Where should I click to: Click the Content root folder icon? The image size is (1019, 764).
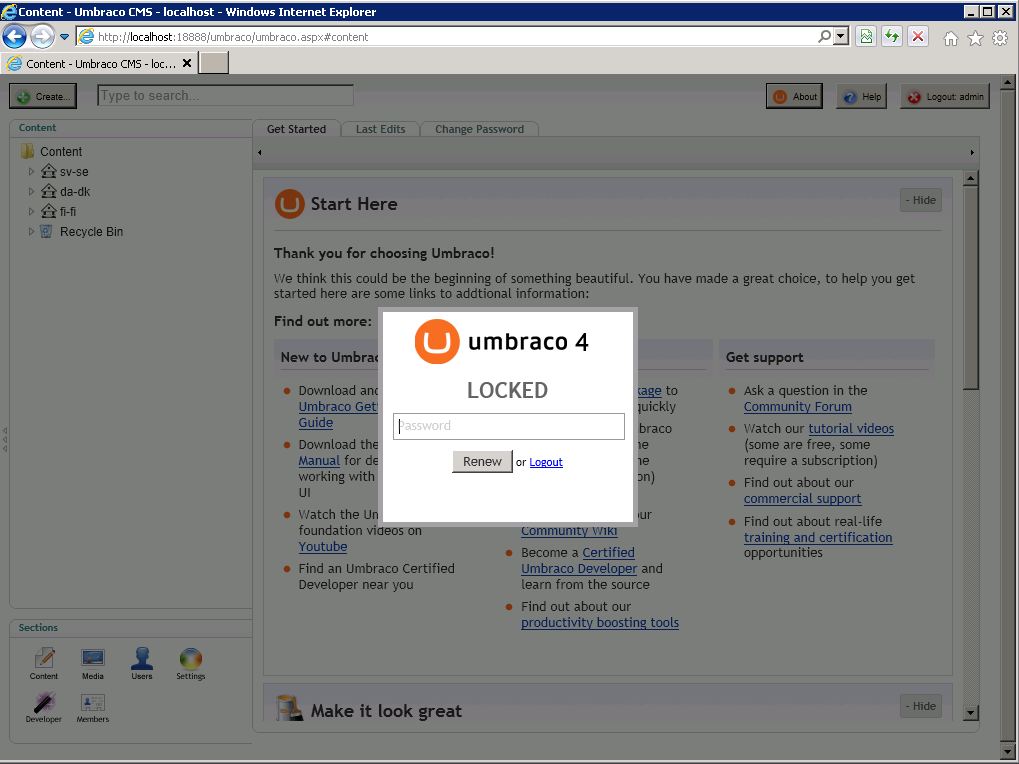pos(27,151)
